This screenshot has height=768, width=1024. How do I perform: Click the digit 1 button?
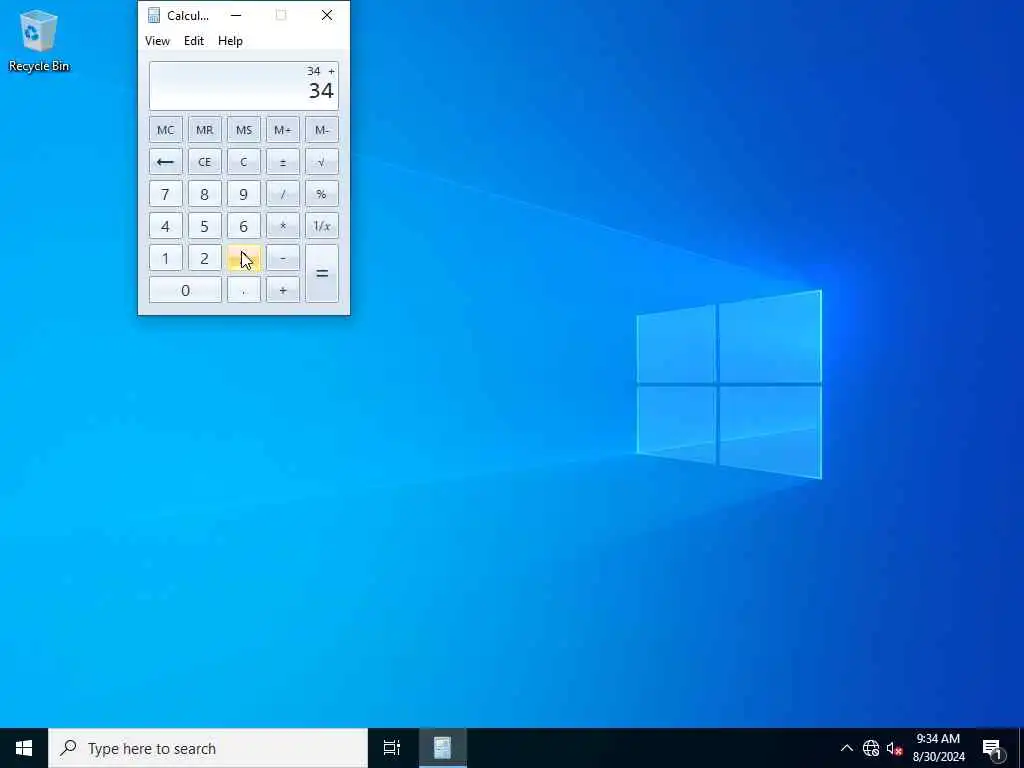point(165,258)
